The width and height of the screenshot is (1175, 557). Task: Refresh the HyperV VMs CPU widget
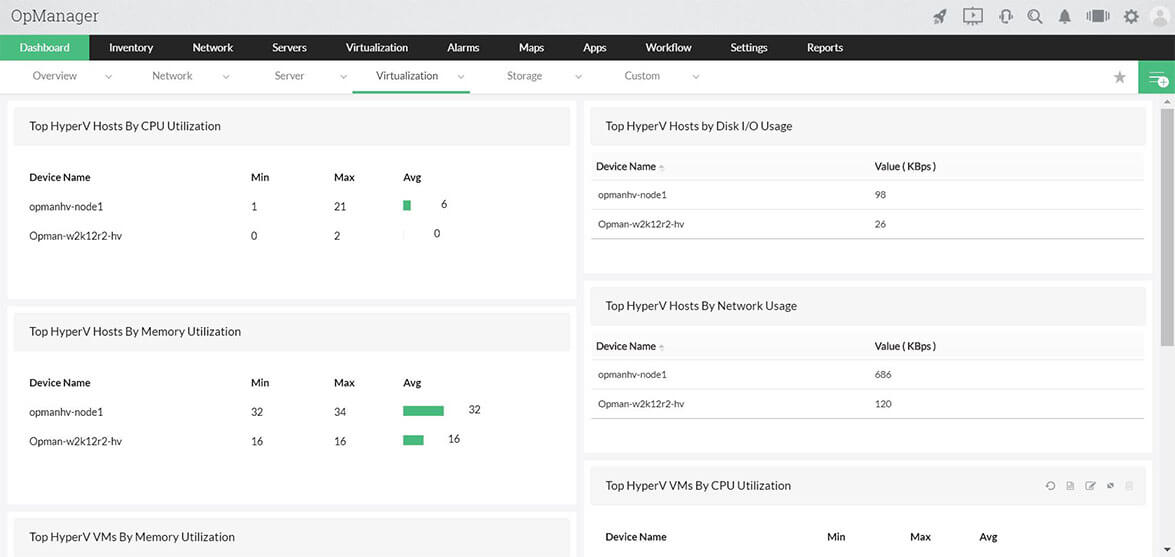[1050, 486]
